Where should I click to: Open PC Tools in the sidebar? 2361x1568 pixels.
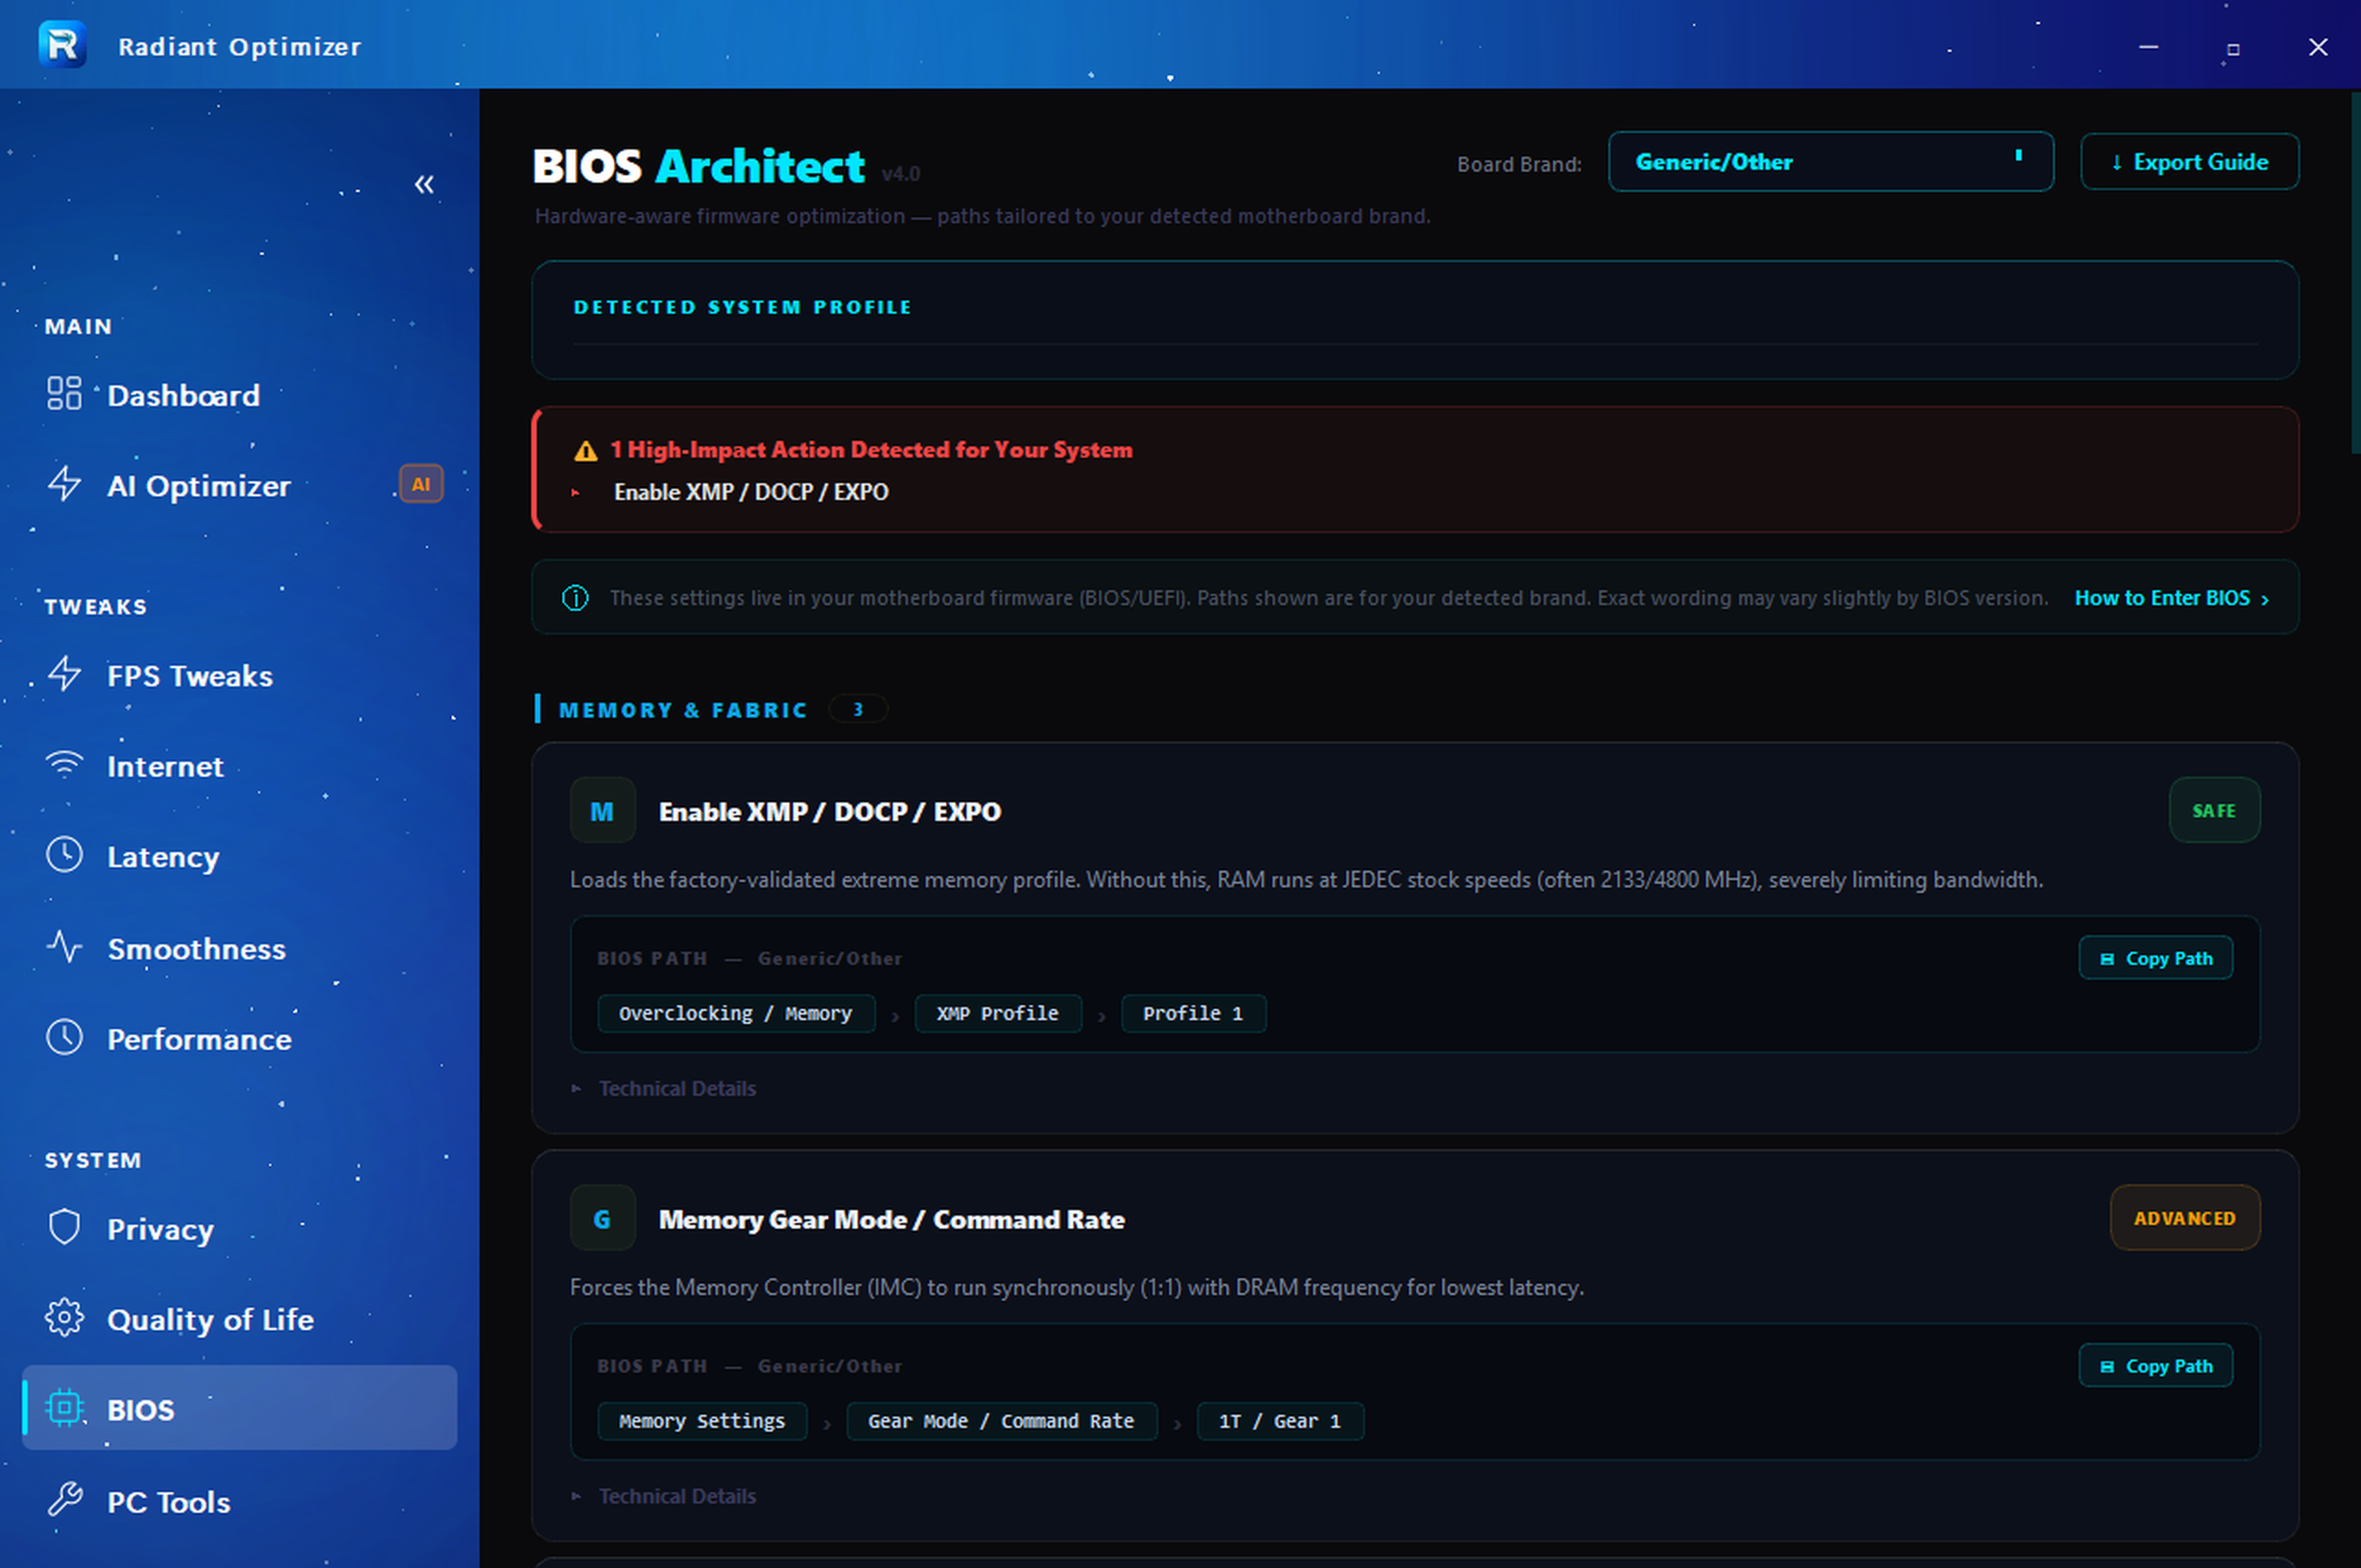tap(168, 1502)
